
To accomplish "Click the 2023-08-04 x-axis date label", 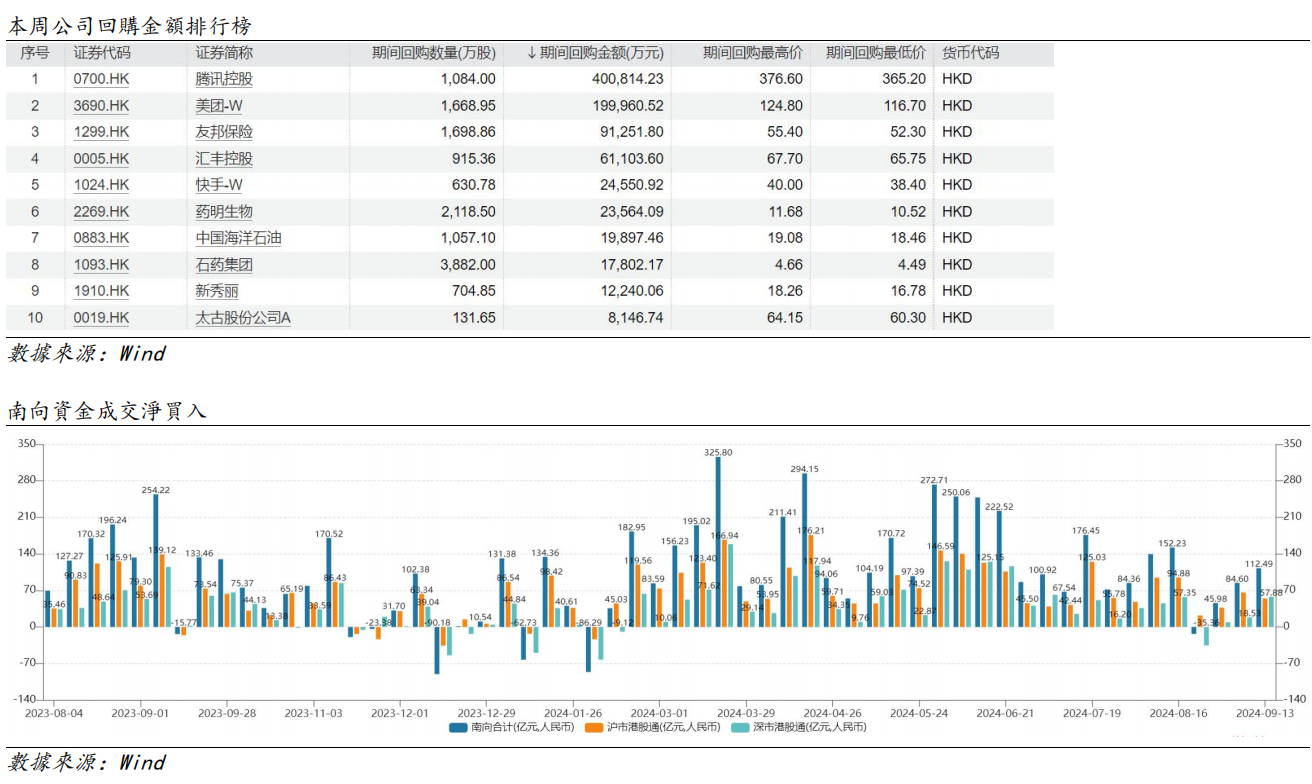I will tap(54, 713).
